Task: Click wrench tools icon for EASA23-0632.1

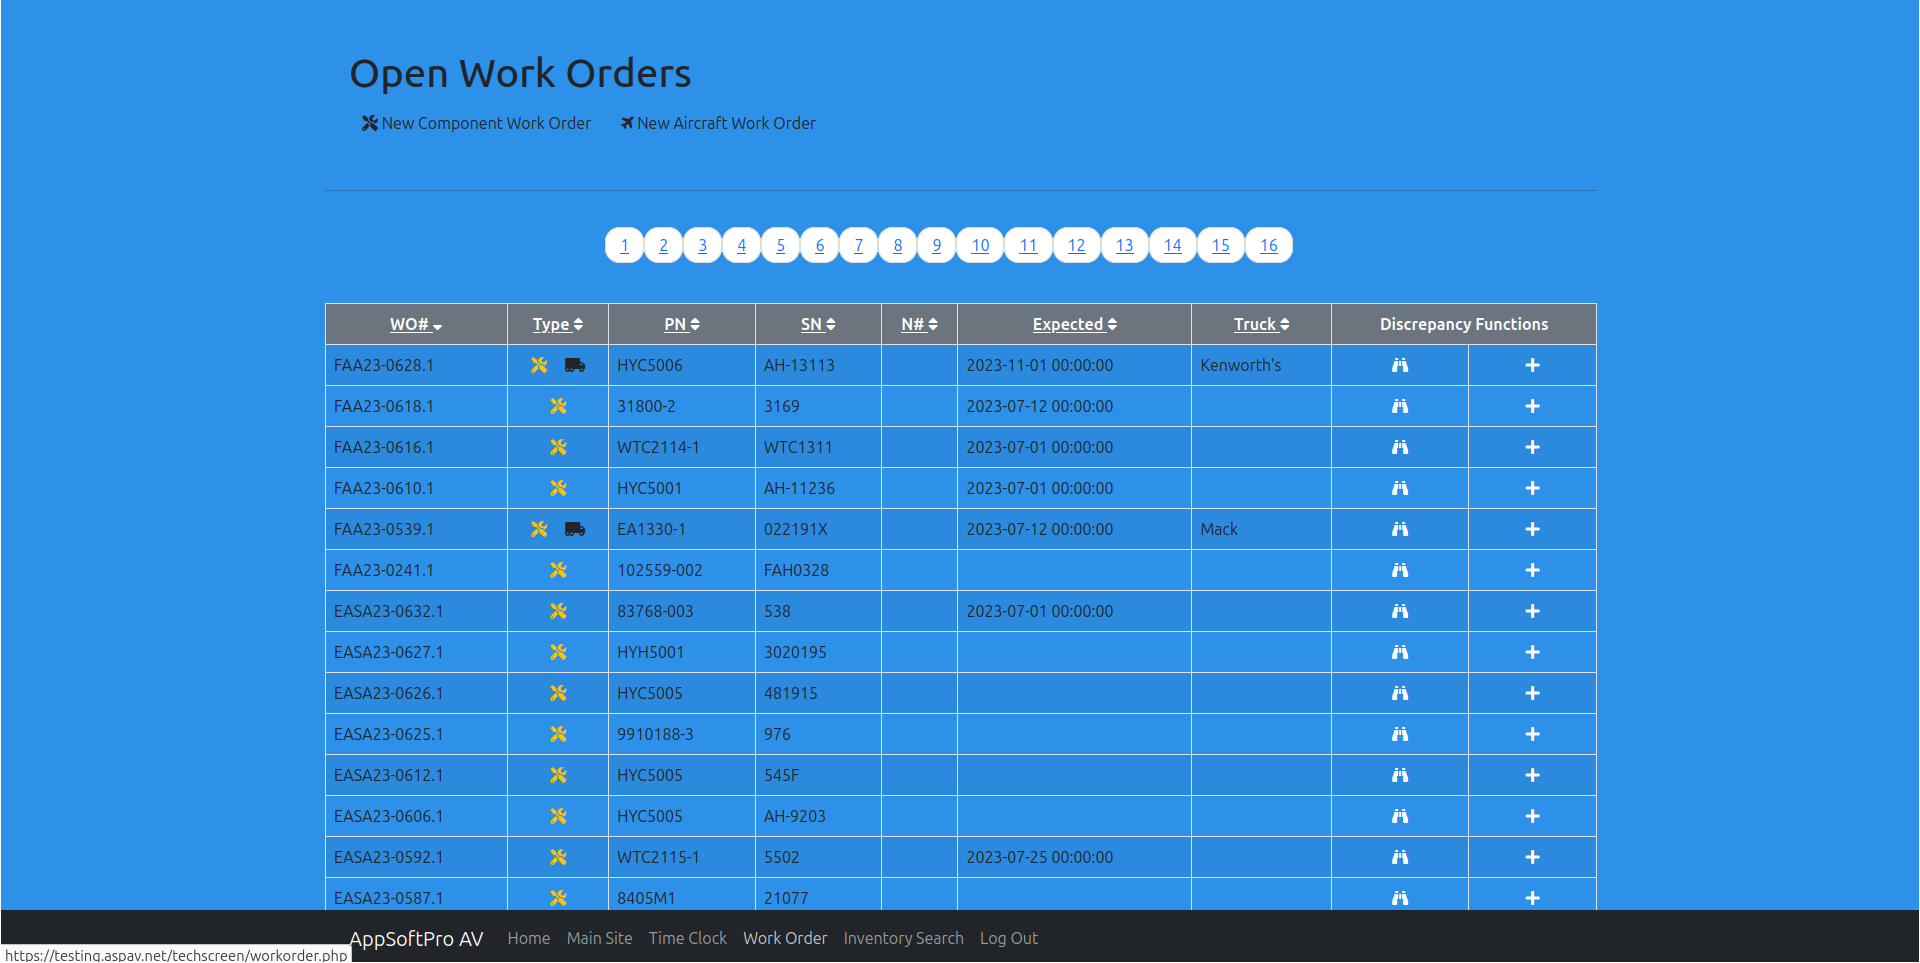Action: tap(558, 611)
